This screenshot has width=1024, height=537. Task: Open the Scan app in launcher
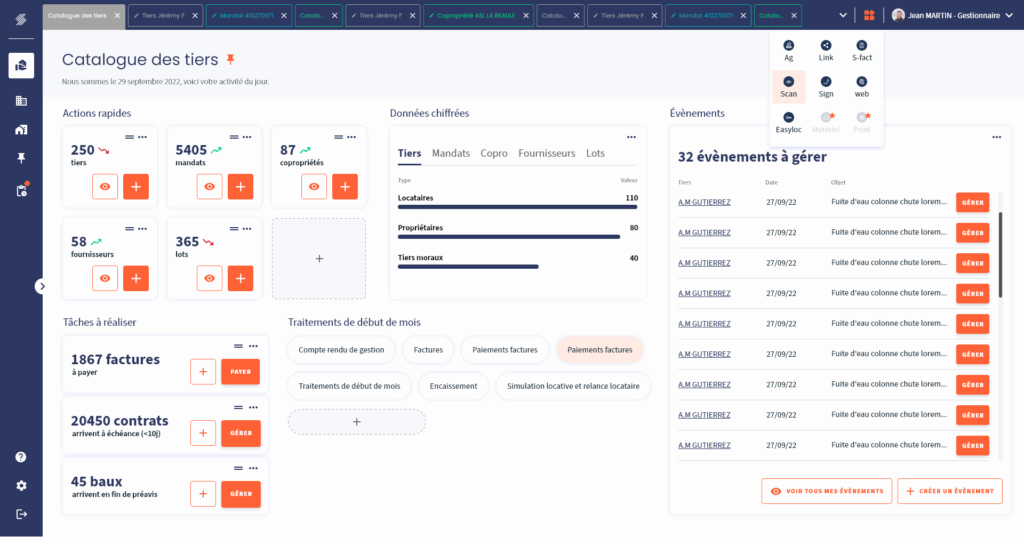coord(788,86)
